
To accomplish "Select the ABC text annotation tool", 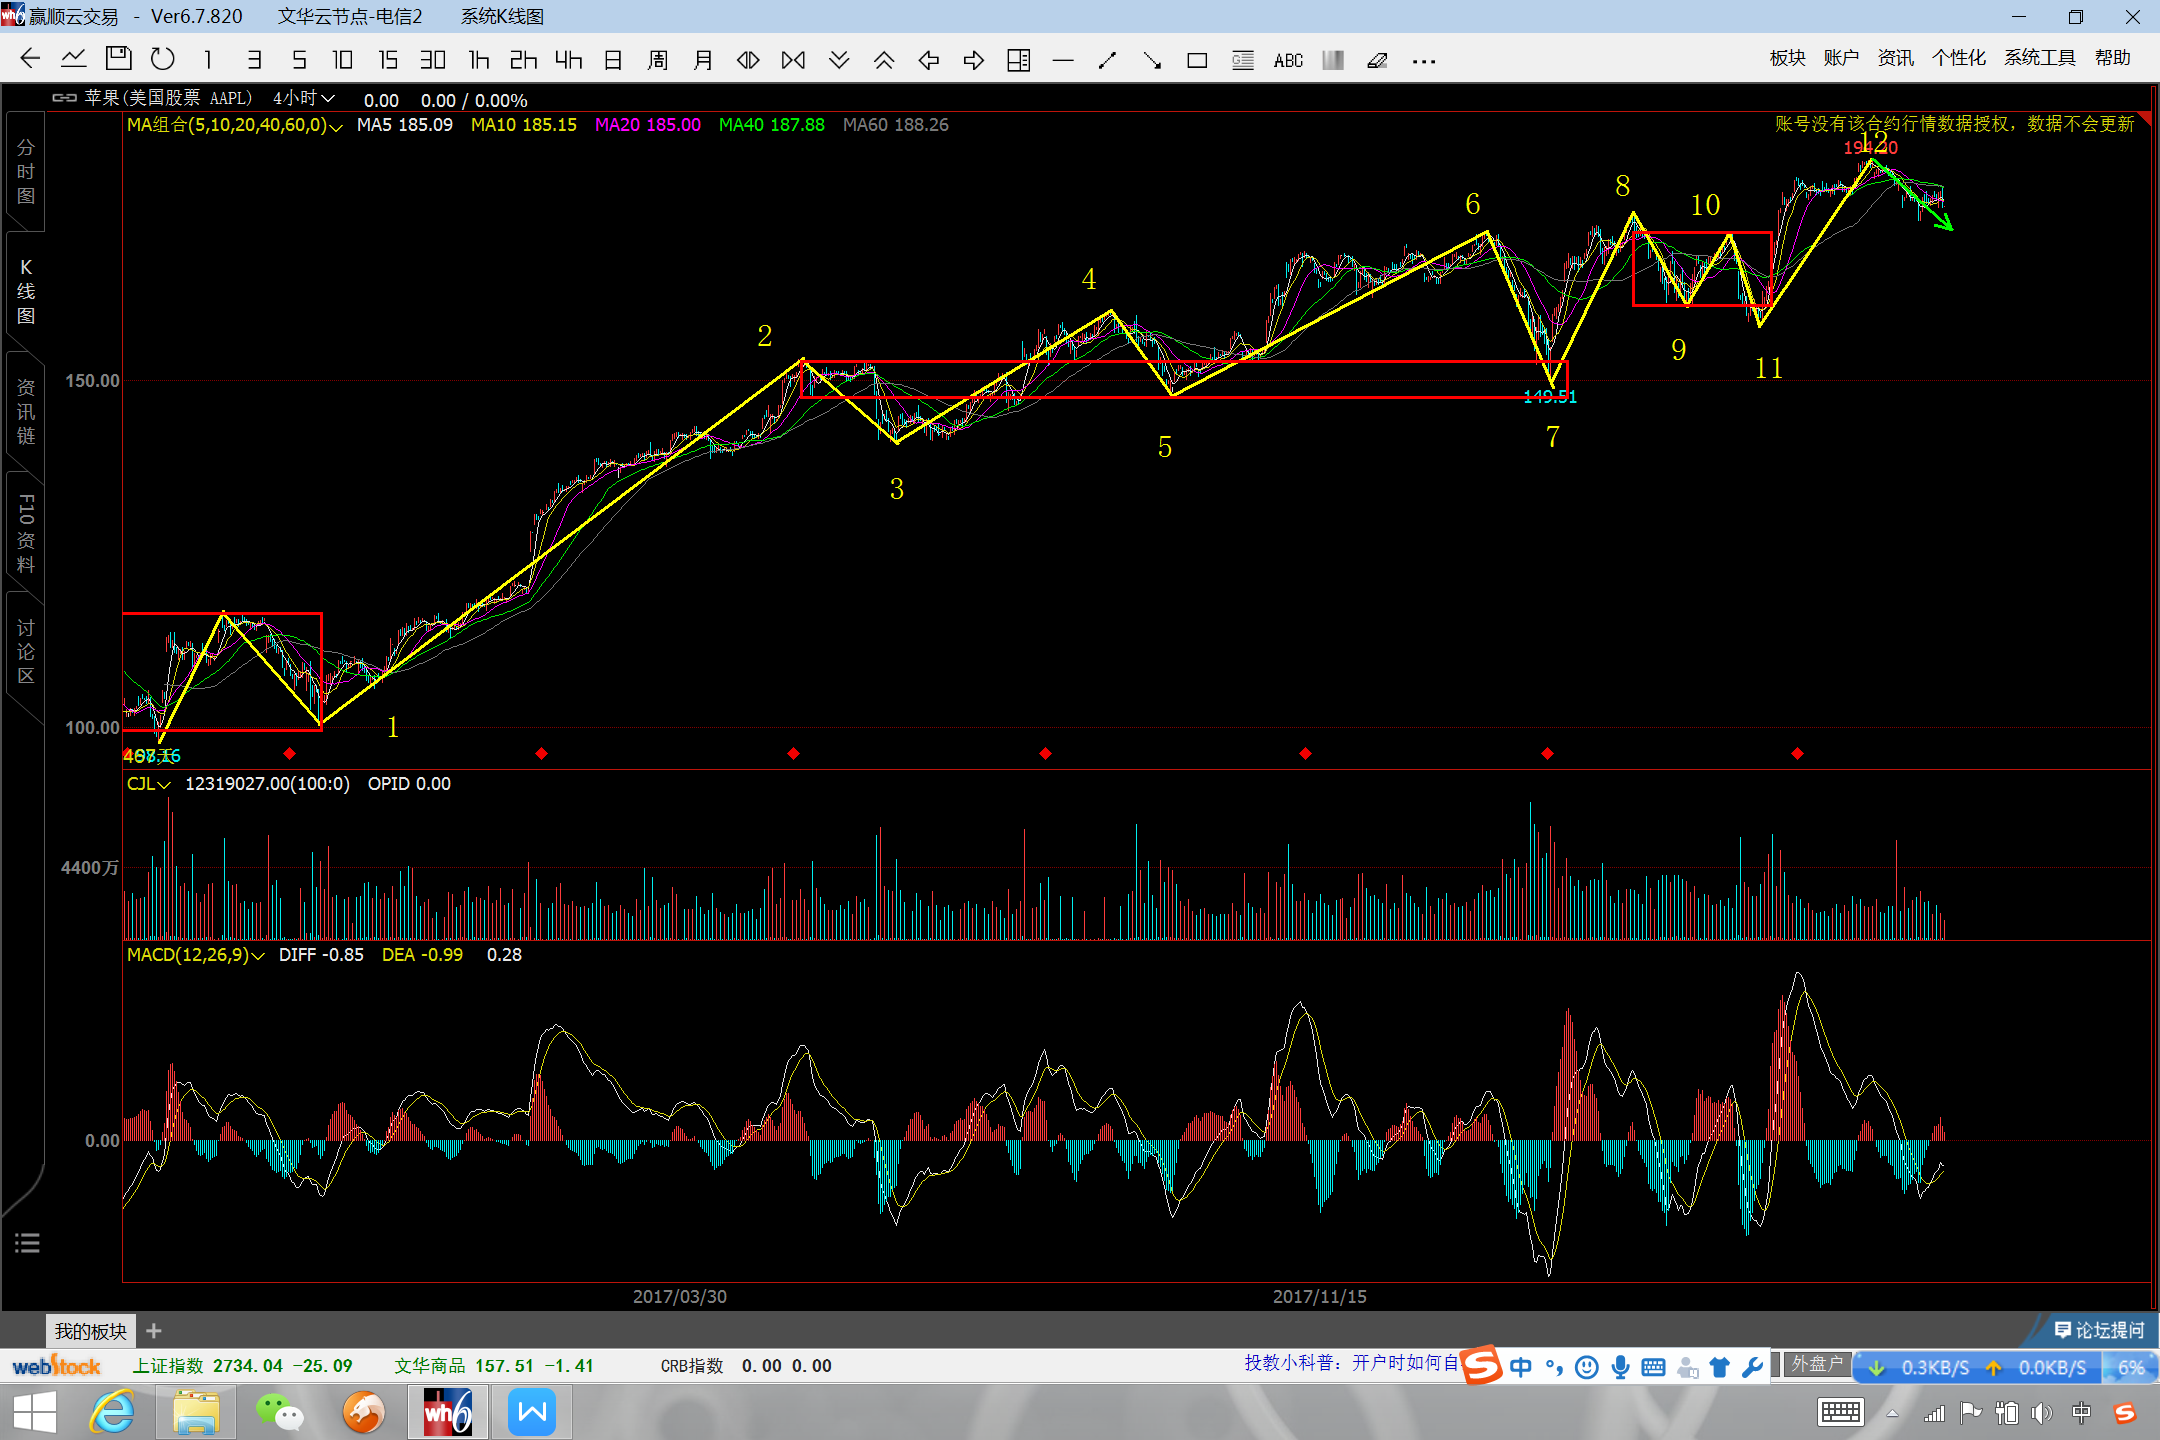I will point(1288,61).
